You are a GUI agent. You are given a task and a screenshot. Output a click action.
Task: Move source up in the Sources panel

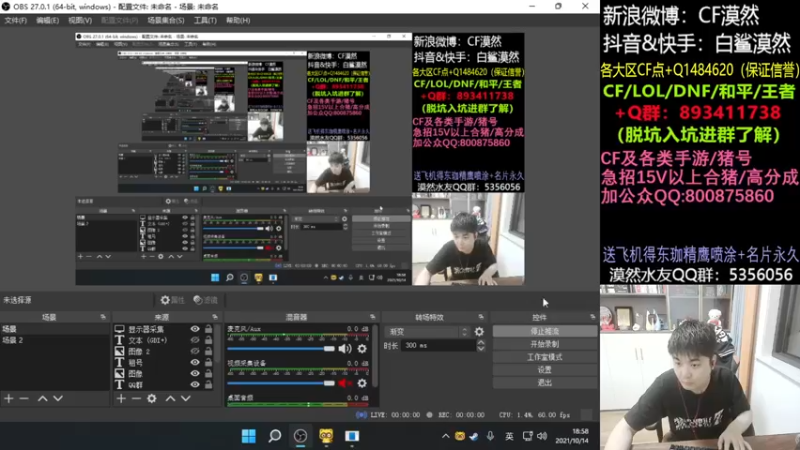click(x=170, y=398)
